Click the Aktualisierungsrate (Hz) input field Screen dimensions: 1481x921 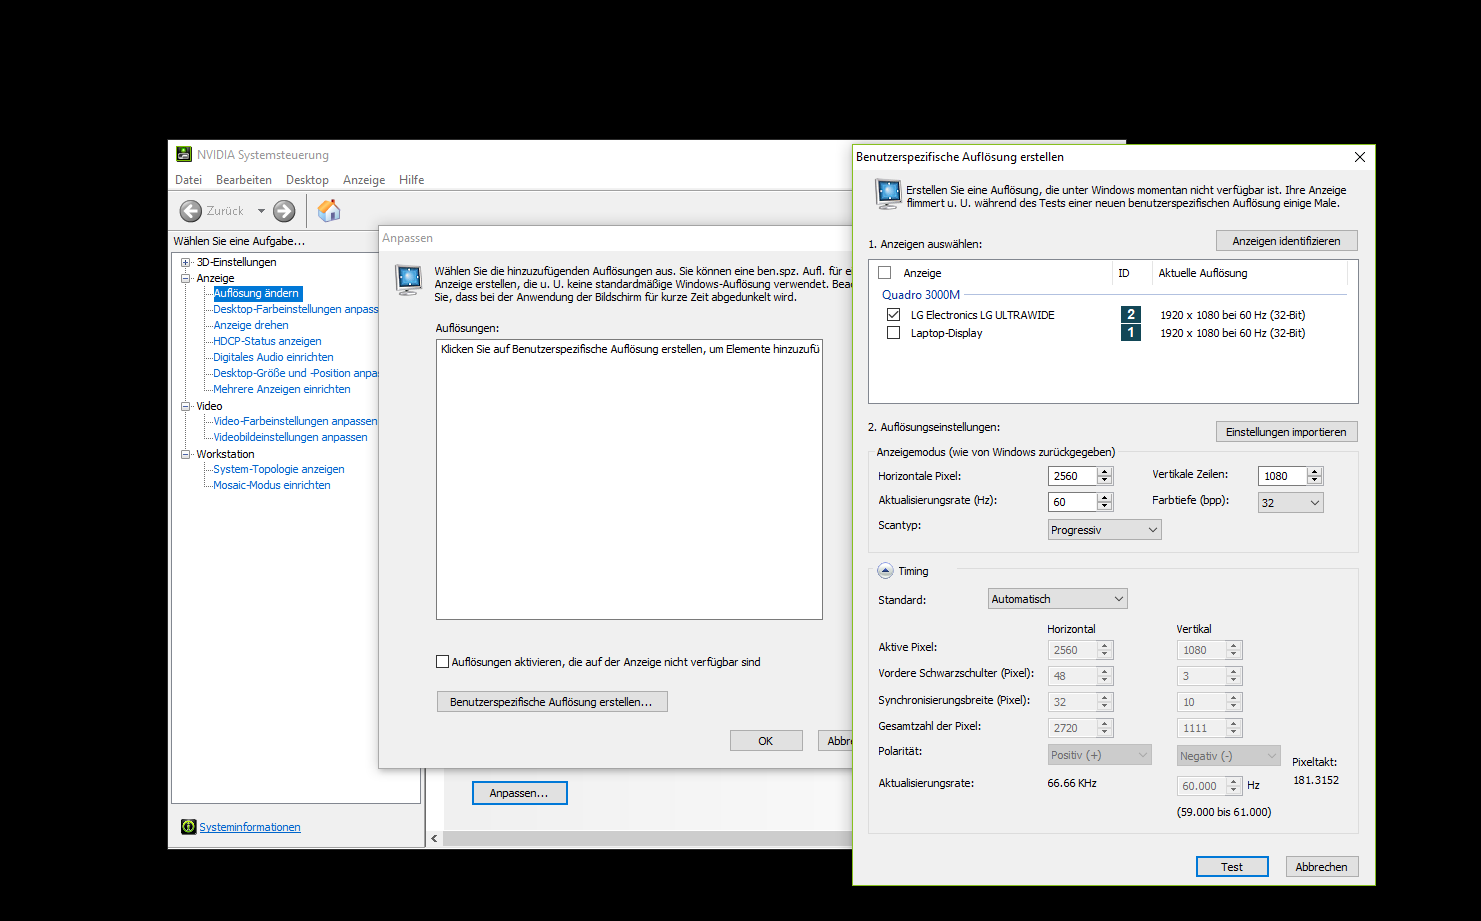1072,502
